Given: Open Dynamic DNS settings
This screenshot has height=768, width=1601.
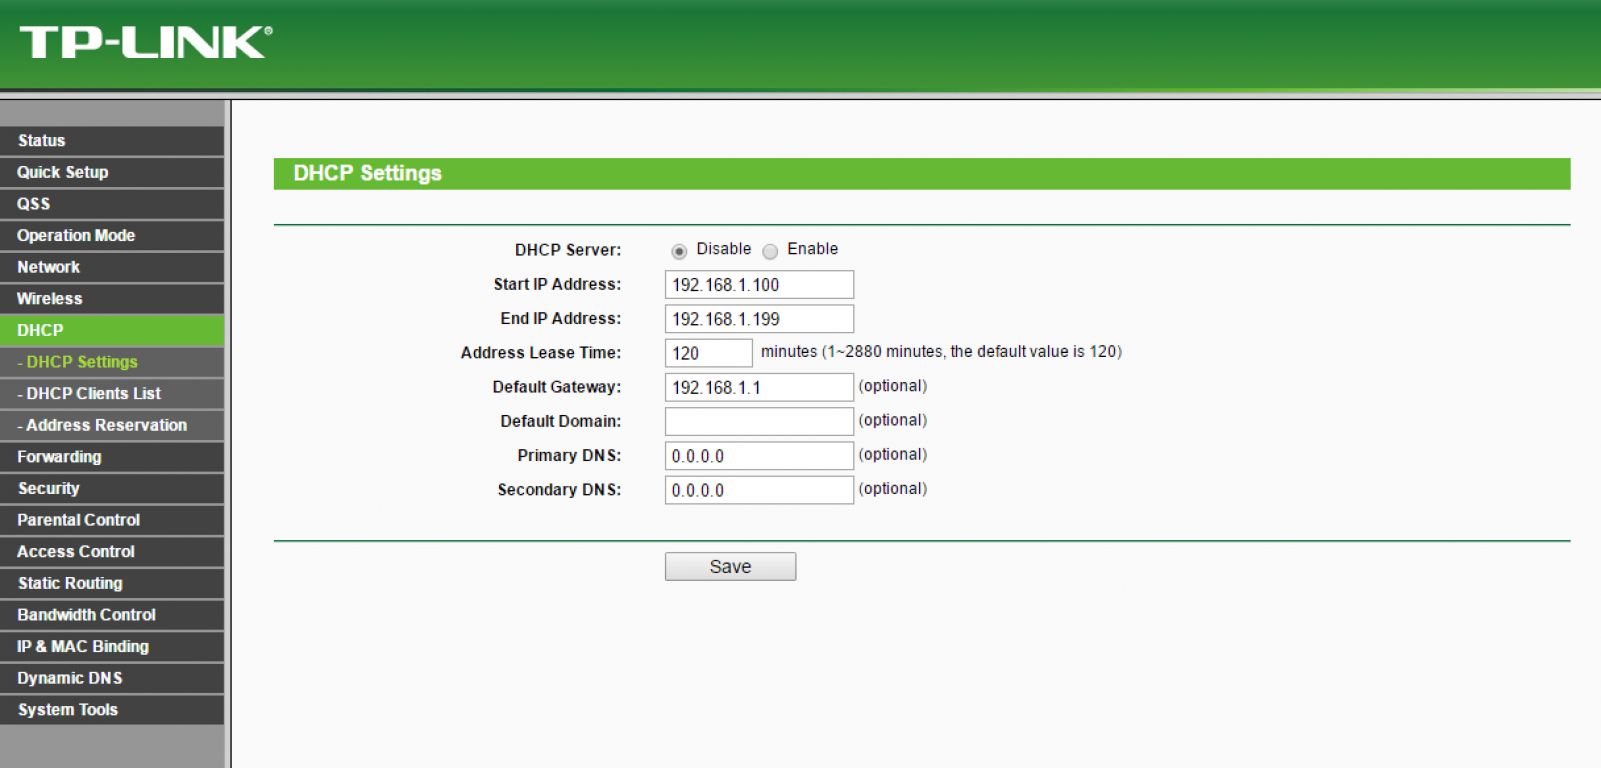Looking at the screenshot, I should pyautogui.click(x=112, y=678).
